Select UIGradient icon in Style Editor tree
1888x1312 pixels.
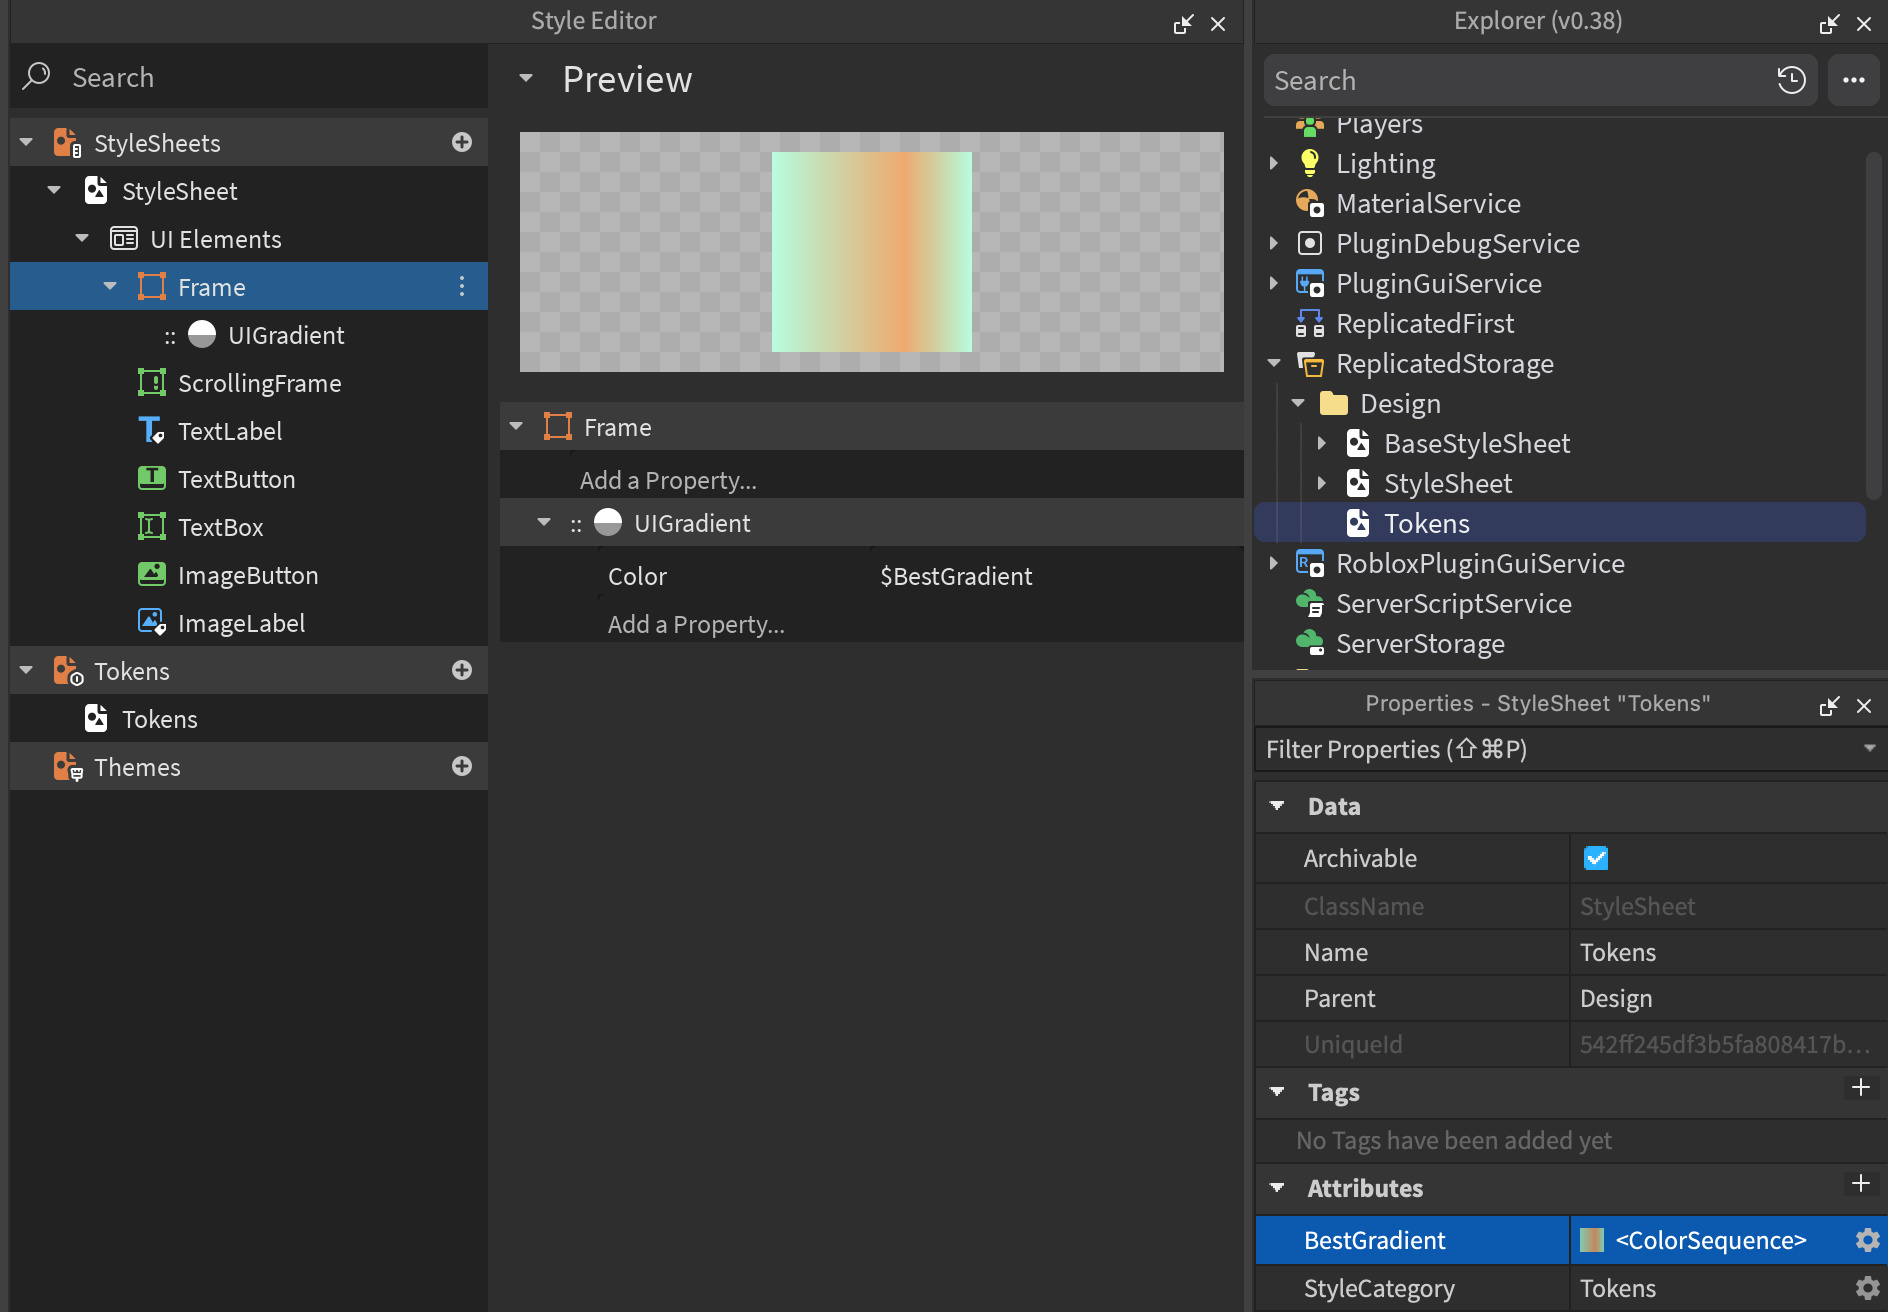(x=202, y=334)
